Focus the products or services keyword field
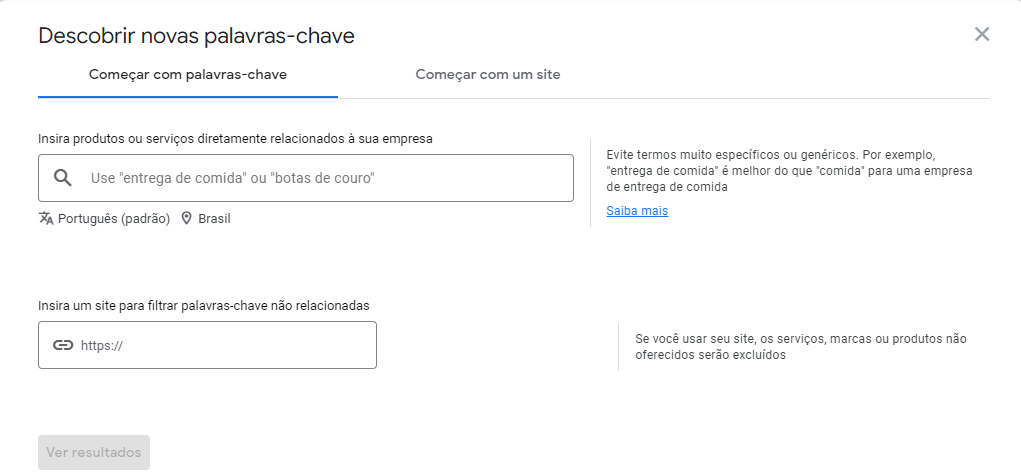 point(320,178)
